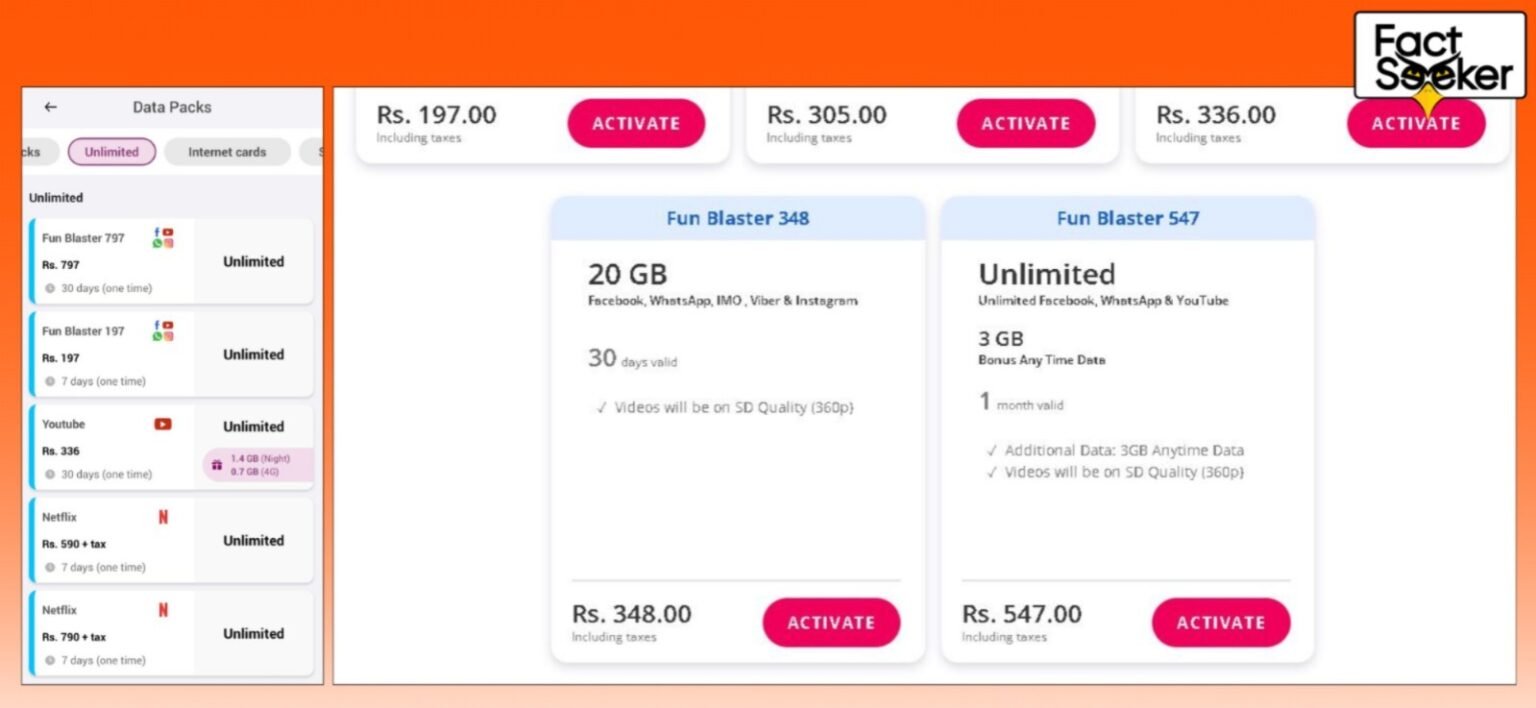The width and height of the screenshot is (1536, 708).
Task: Click the back arrow on Data Packs screen
Action: (x=49, y=107)
